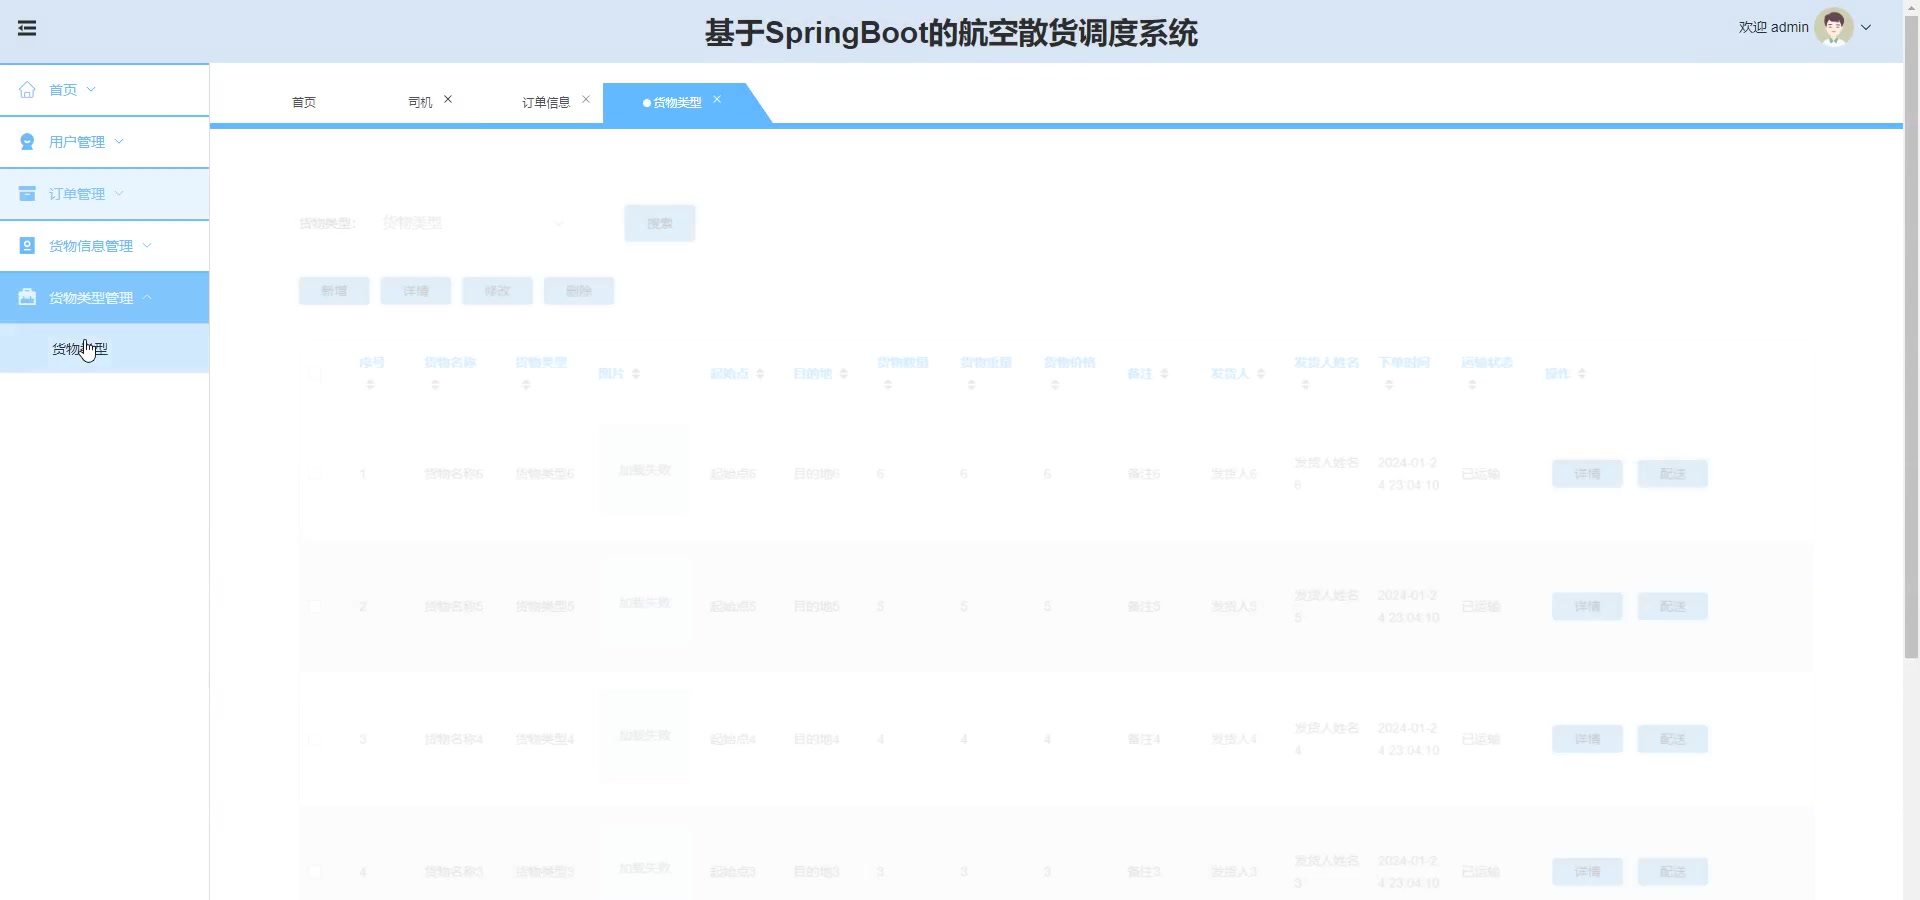The width and height of the screenshot is (1920, 900).
Task: Click 配送 for row 货物名称4
Action: pos(1672,740)
